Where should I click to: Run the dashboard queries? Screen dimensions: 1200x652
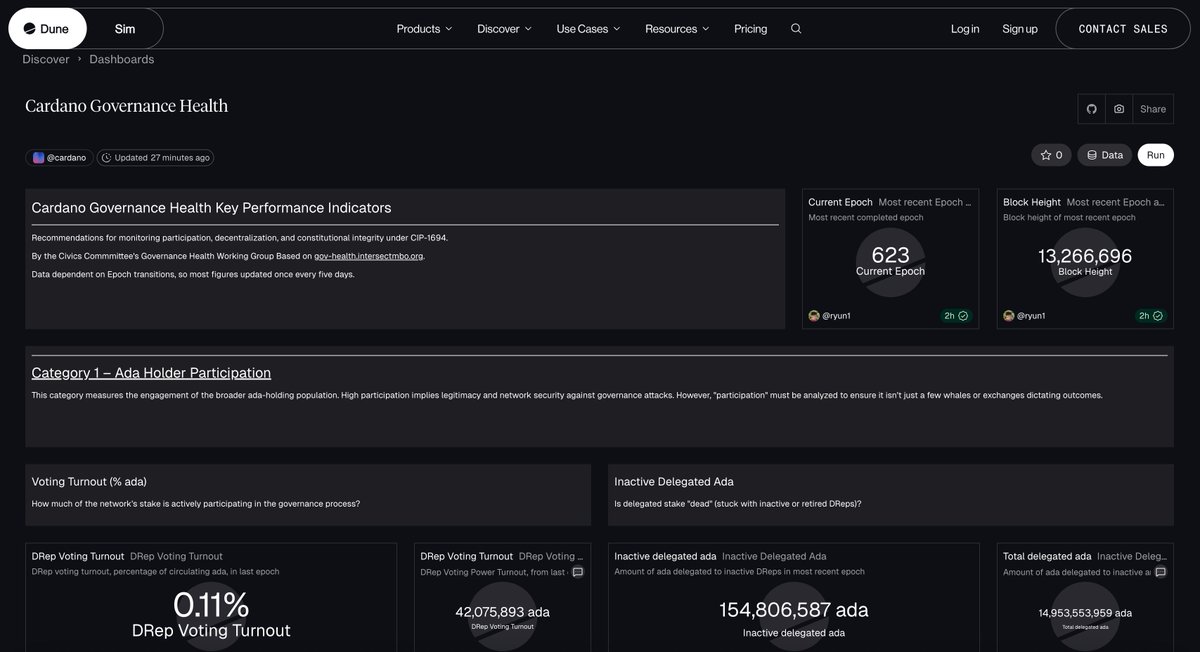[1156, 155]
